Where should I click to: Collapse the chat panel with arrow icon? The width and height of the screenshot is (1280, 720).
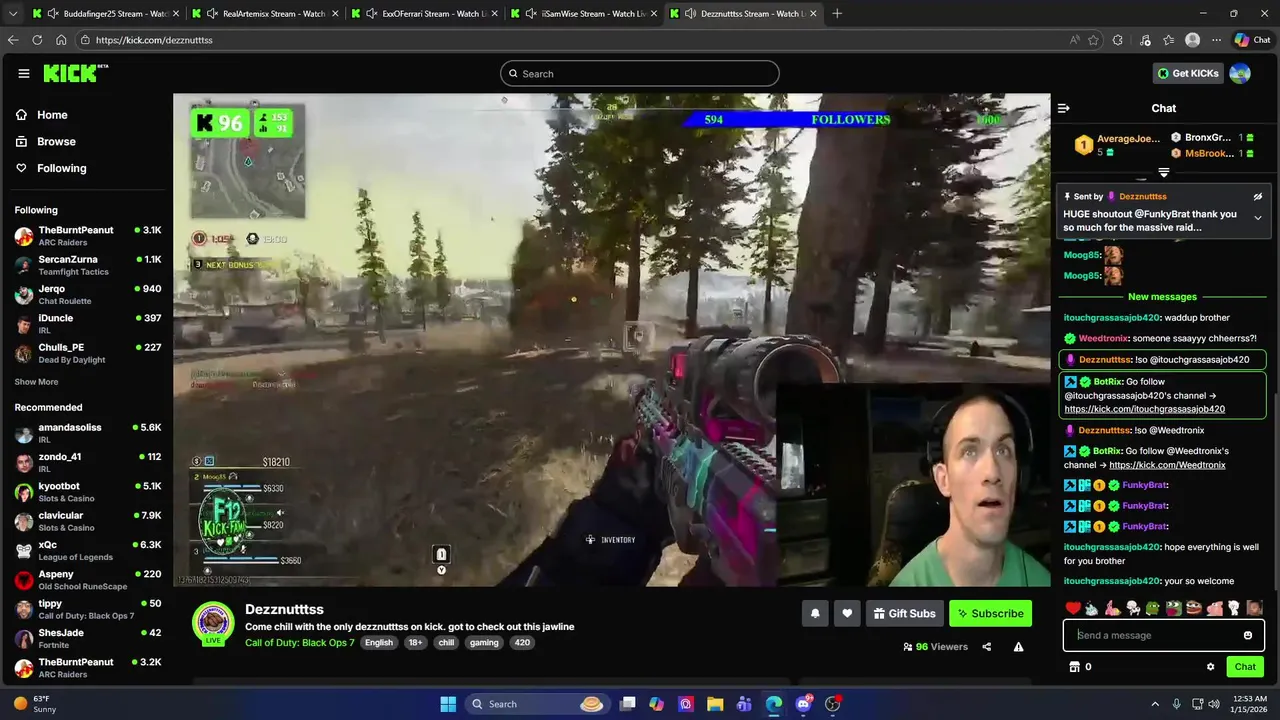(1064, 108)
